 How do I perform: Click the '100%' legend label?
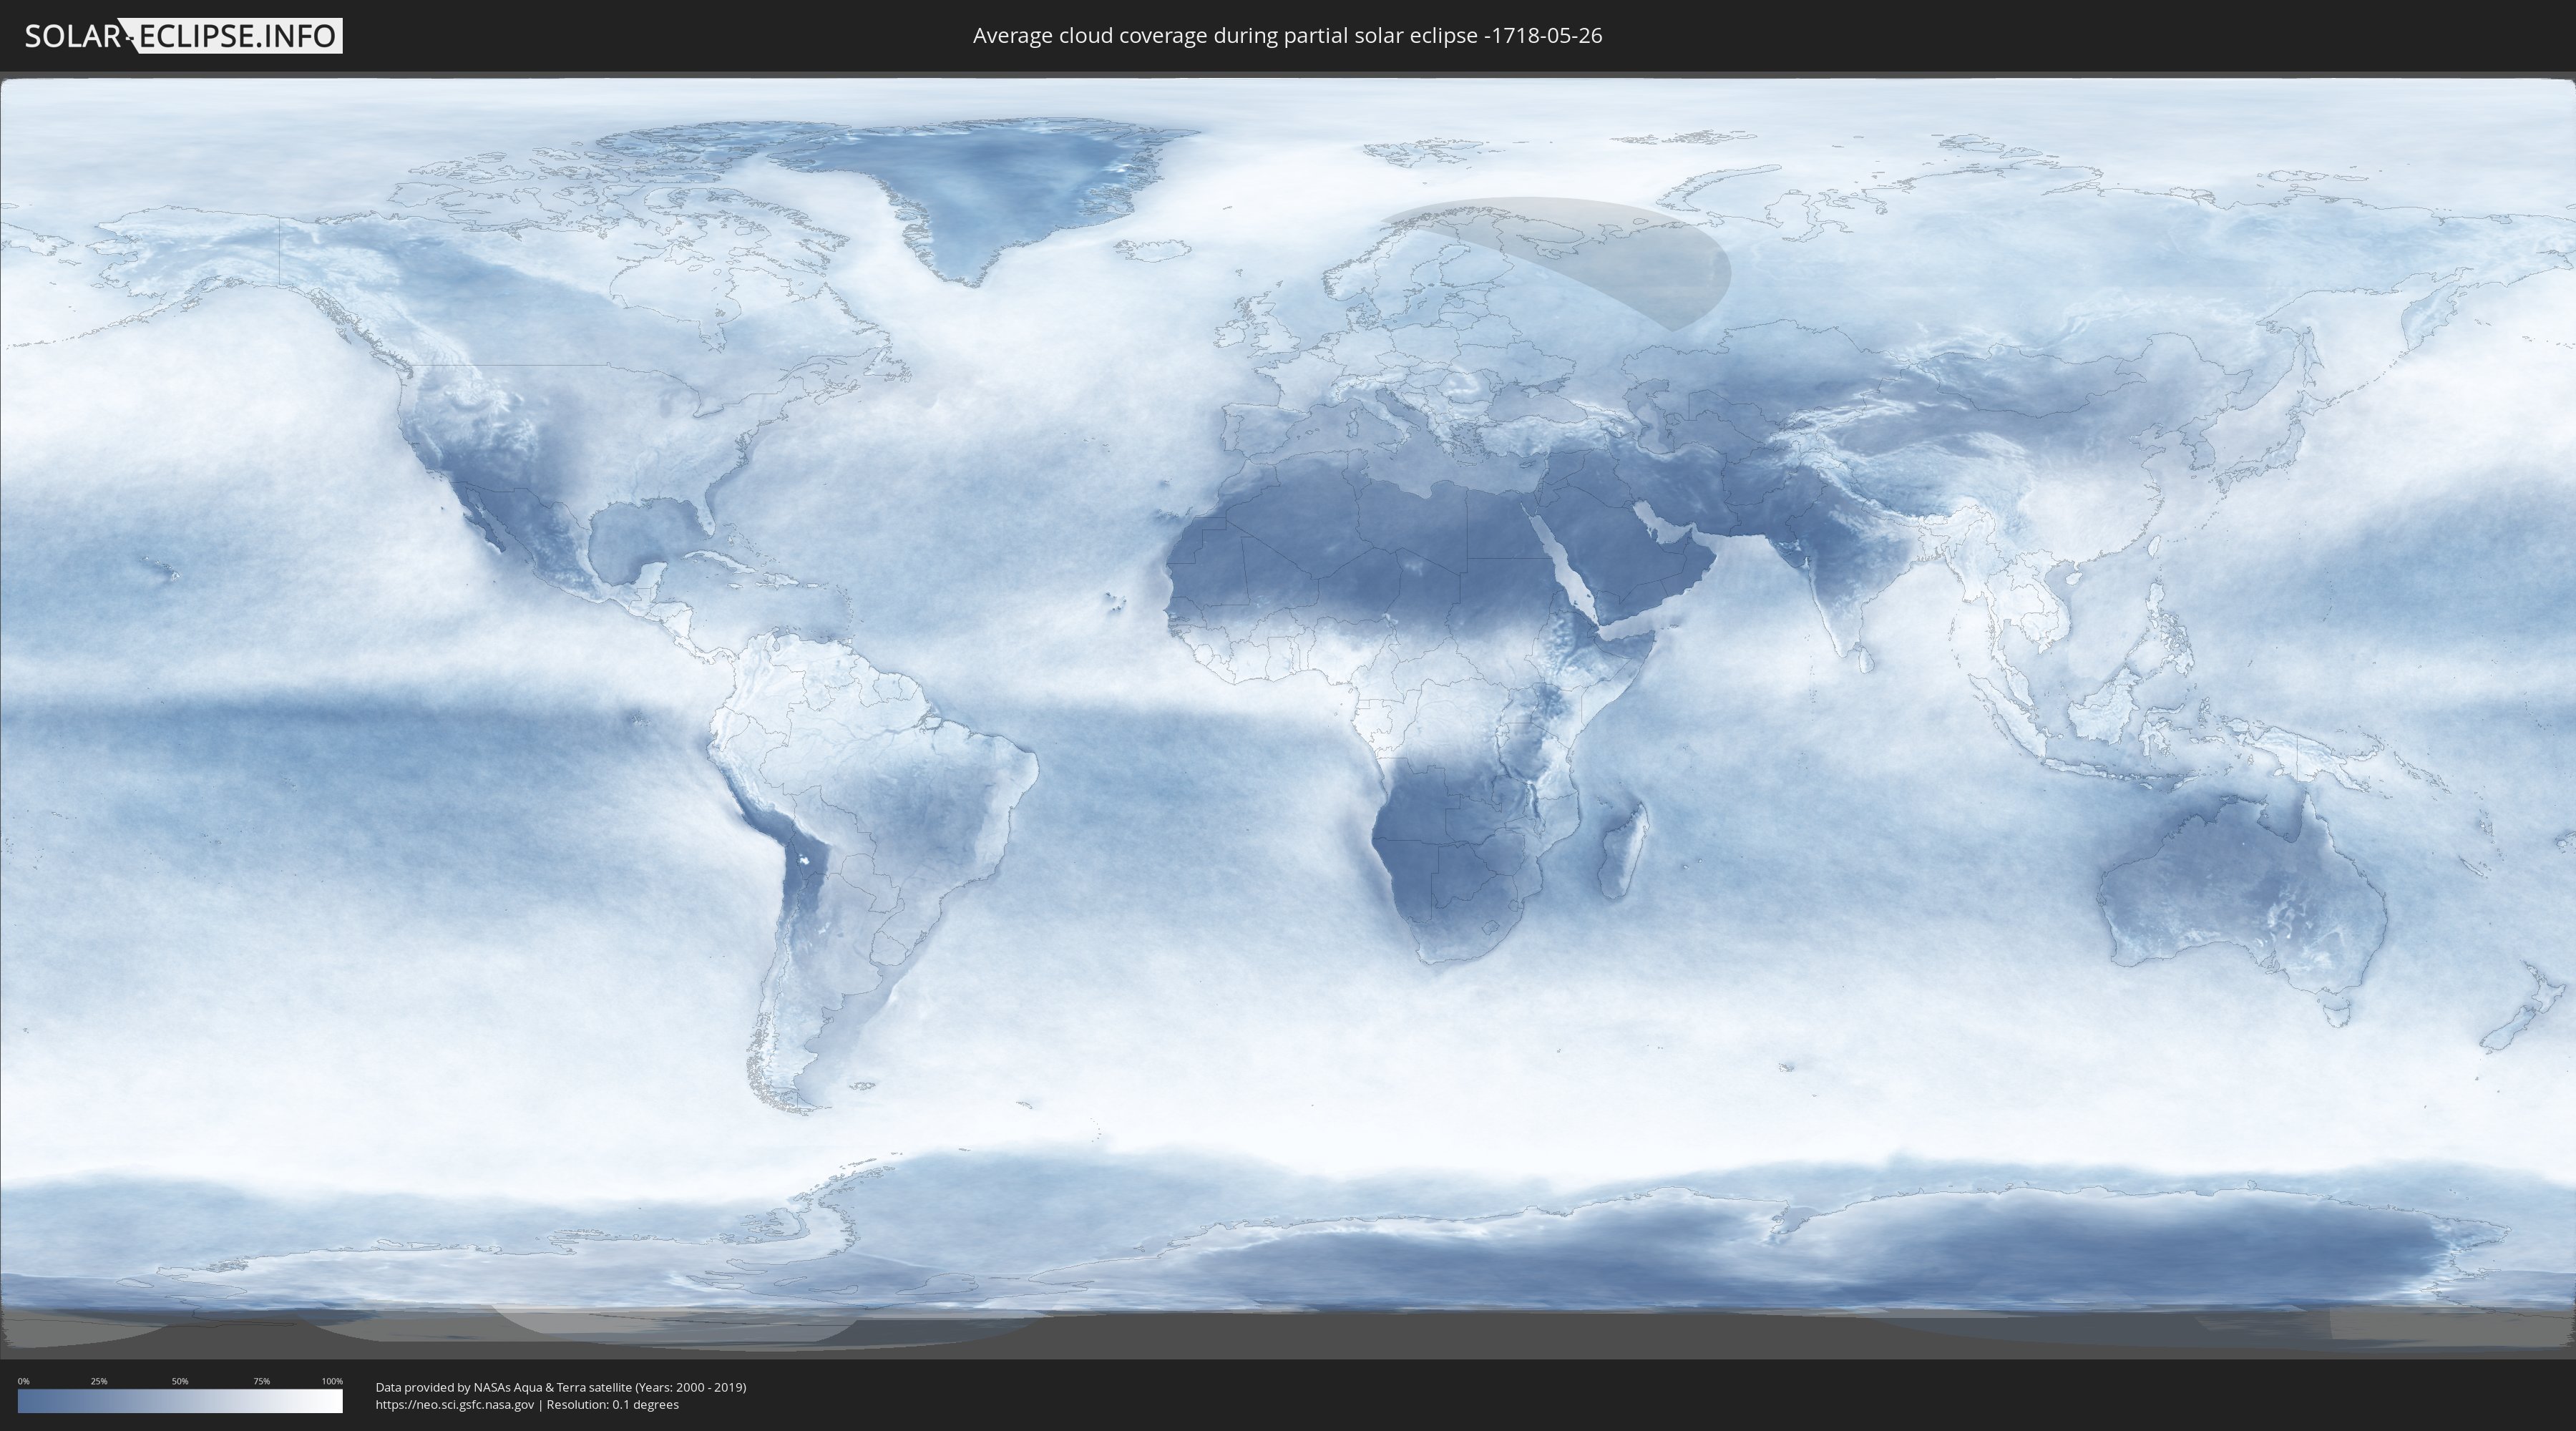pos(332,1381)
